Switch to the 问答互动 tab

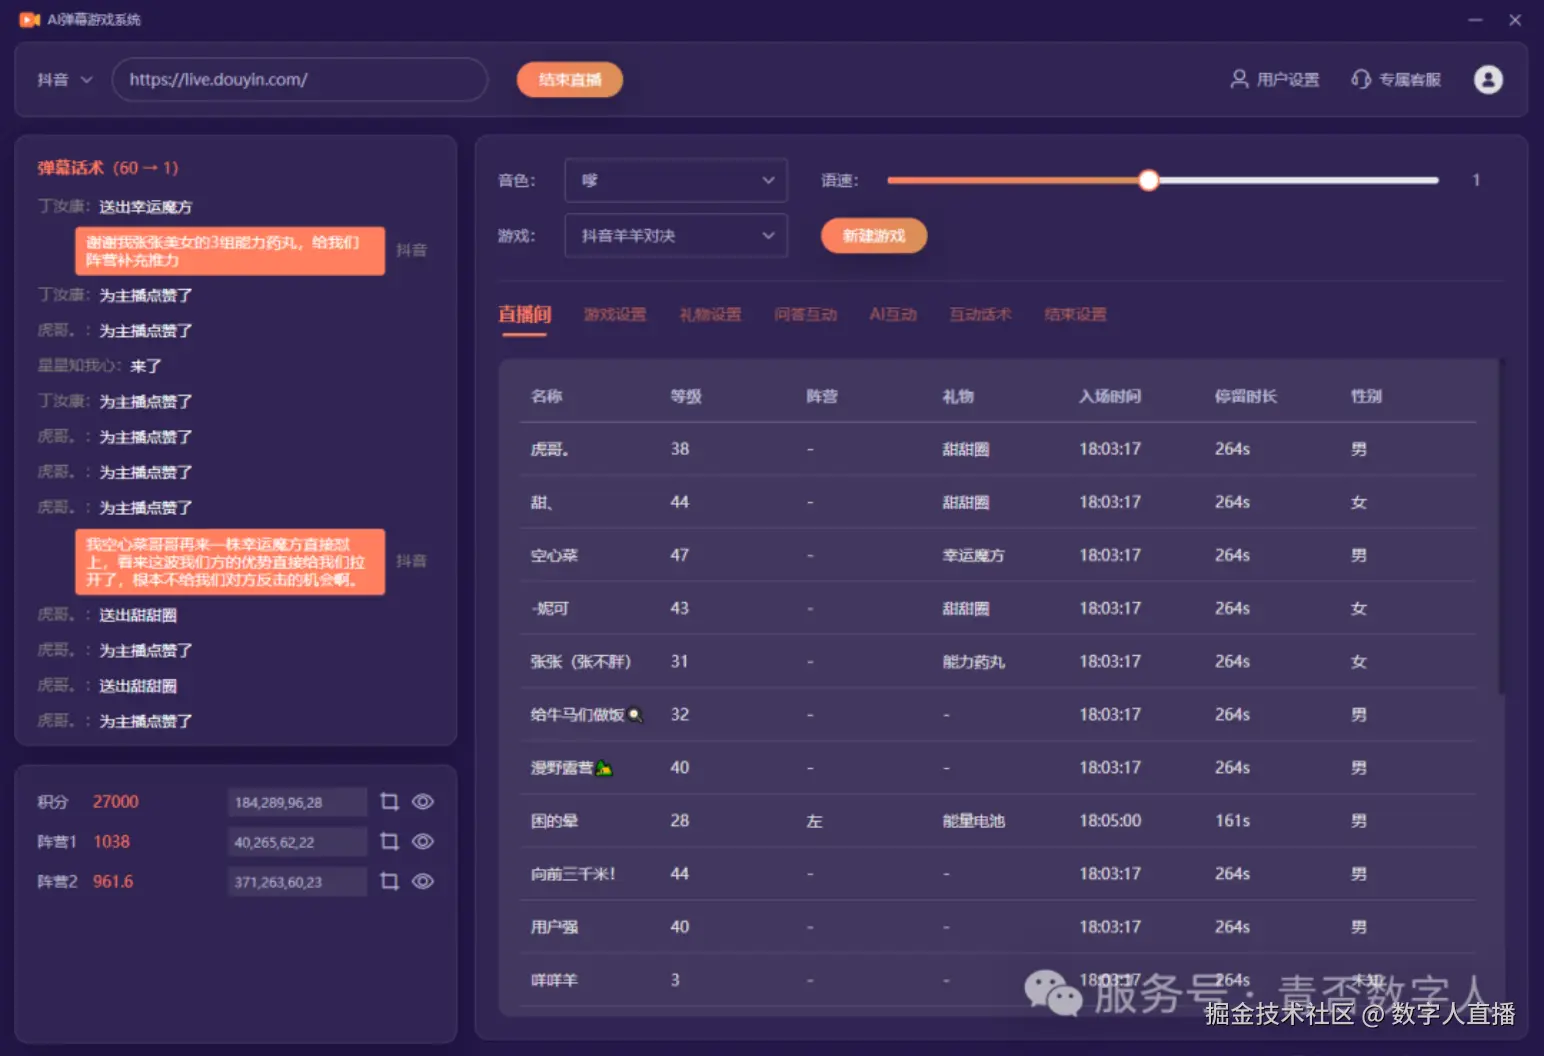(x=805, y=314)
